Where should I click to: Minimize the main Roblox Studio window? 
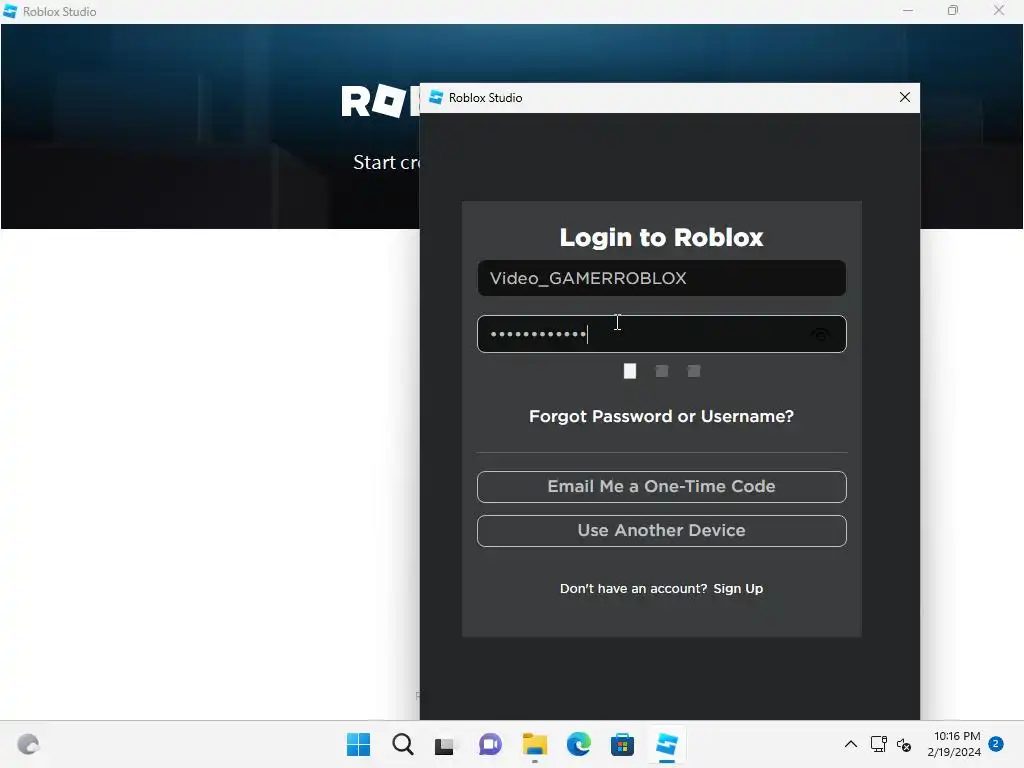[908, 10]
